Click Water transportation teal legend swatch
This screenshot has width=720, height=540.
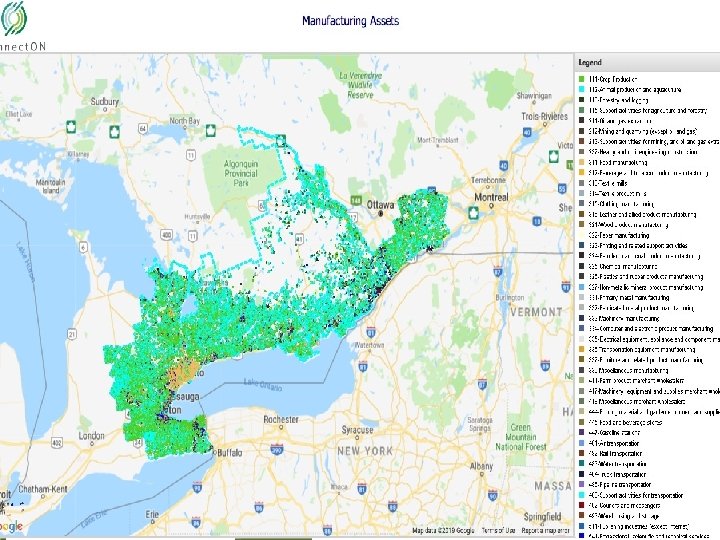[x=582, y=464]
